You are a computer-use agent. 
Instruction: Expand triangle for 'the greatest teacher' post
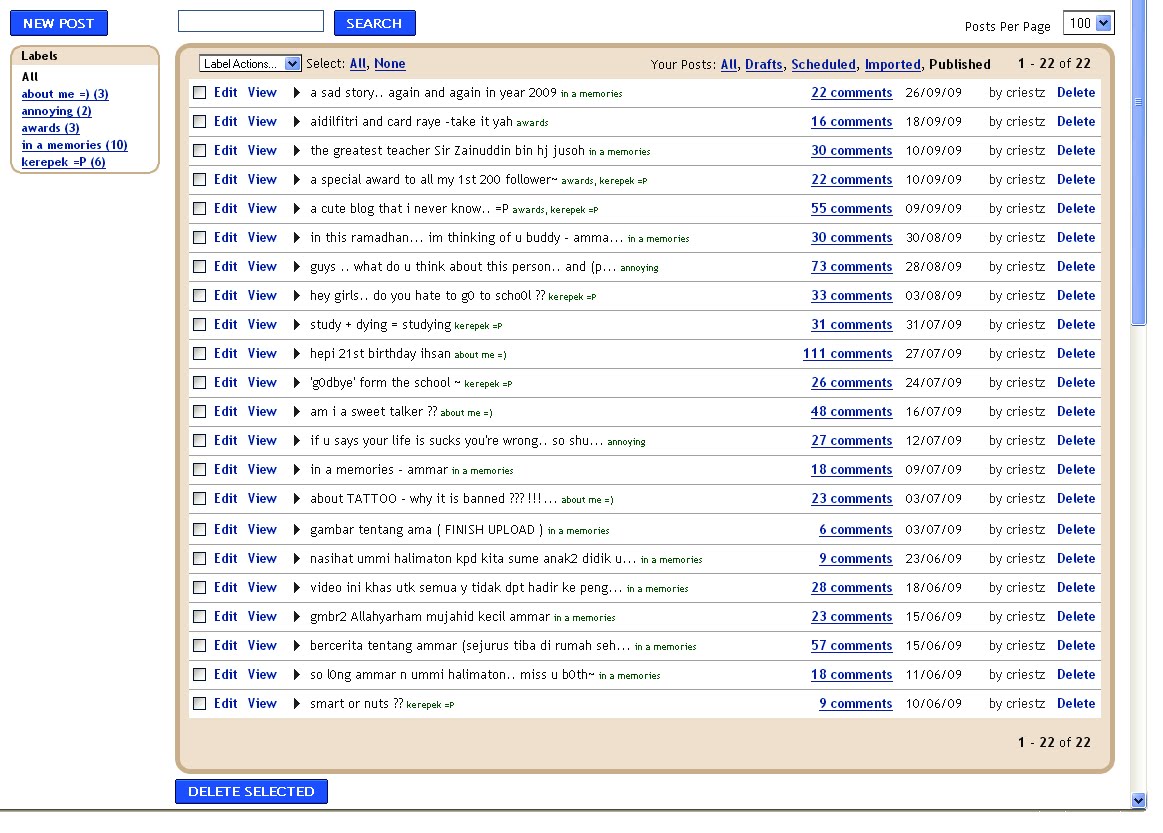click(297, 151)
